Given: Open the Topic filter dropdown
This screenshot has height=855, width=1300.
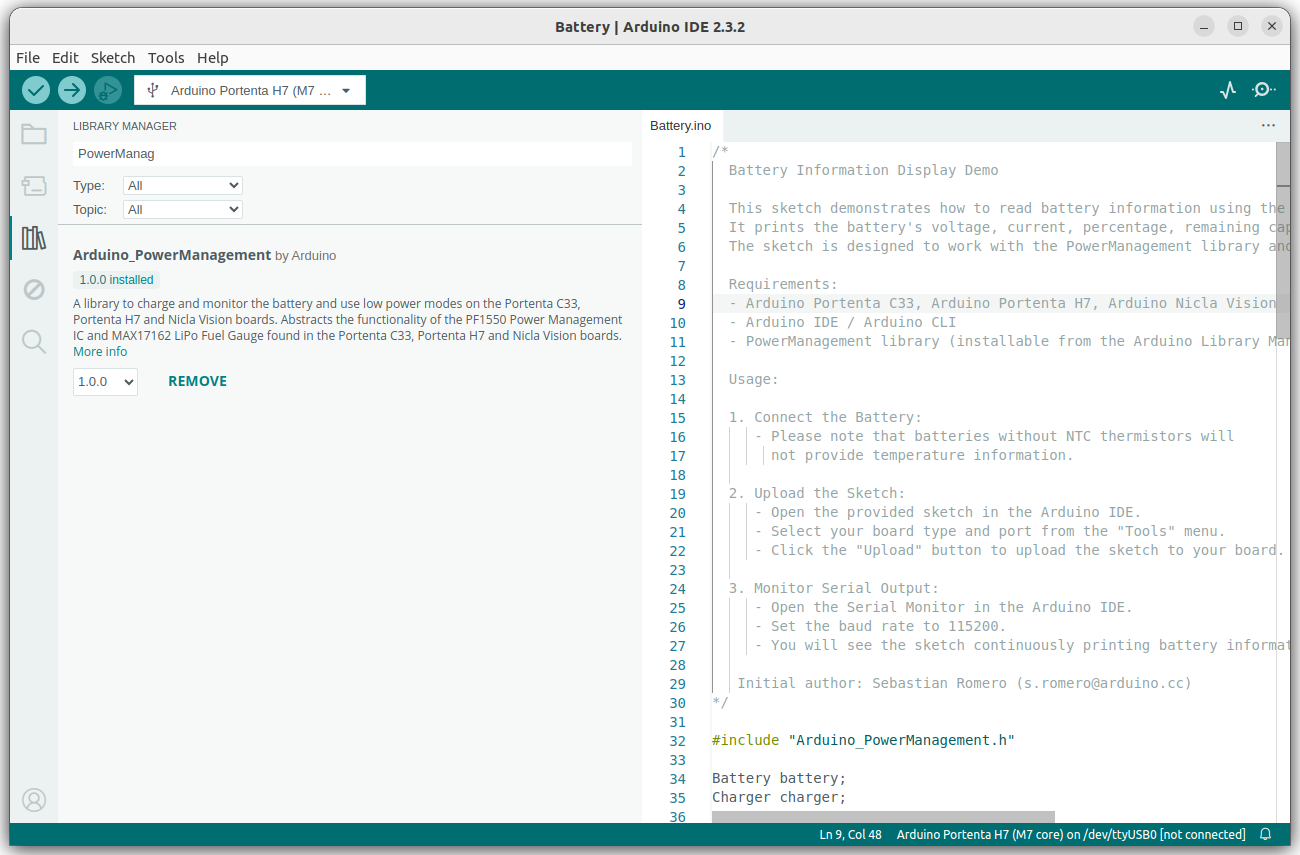Looking at the screenshot, I should point(183,210).
